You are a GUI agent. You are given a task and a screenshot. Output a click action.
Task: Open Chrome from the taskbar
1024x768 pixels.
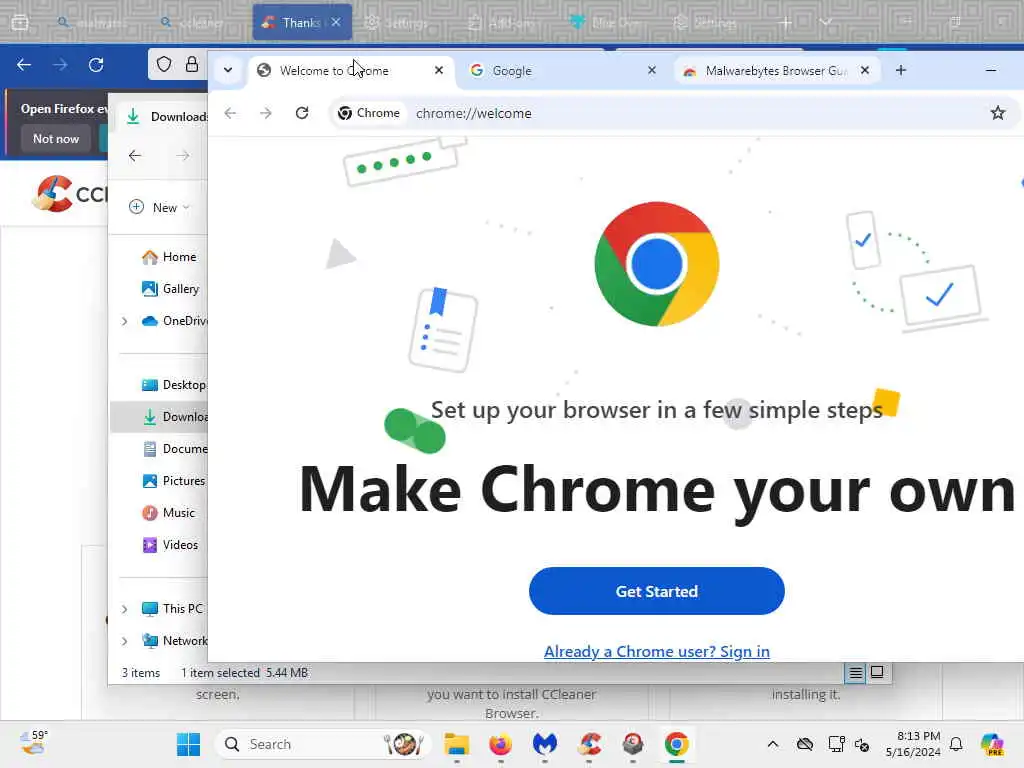point(677,744)
